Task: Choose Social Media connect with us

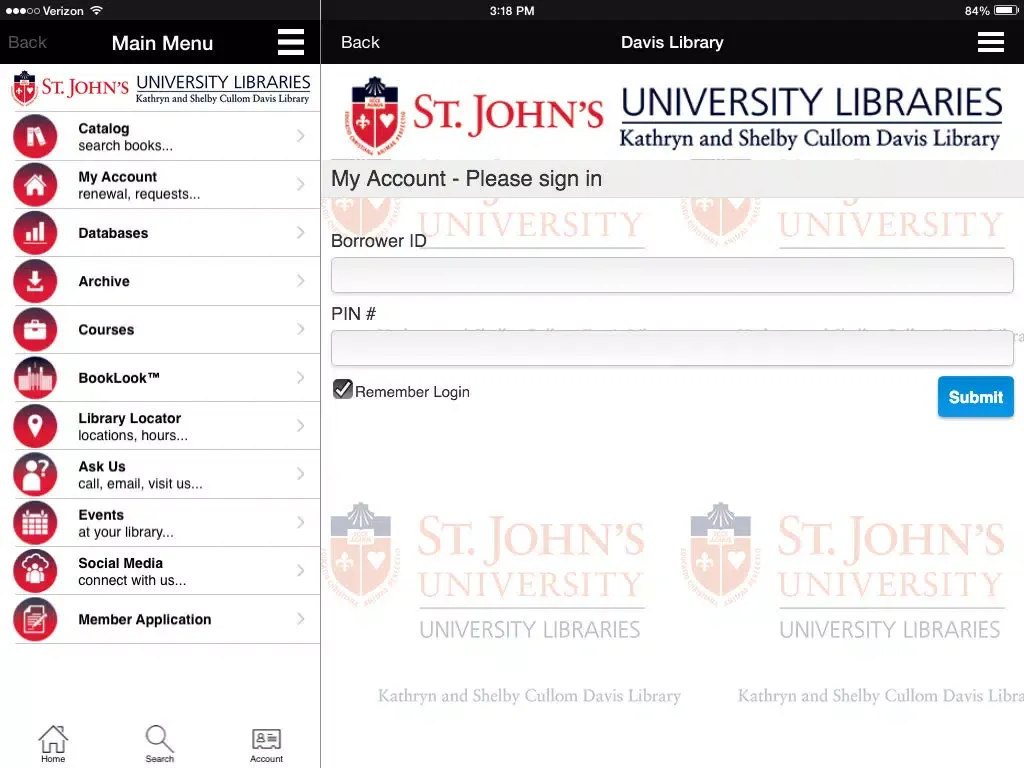Action: coord(160,571)
